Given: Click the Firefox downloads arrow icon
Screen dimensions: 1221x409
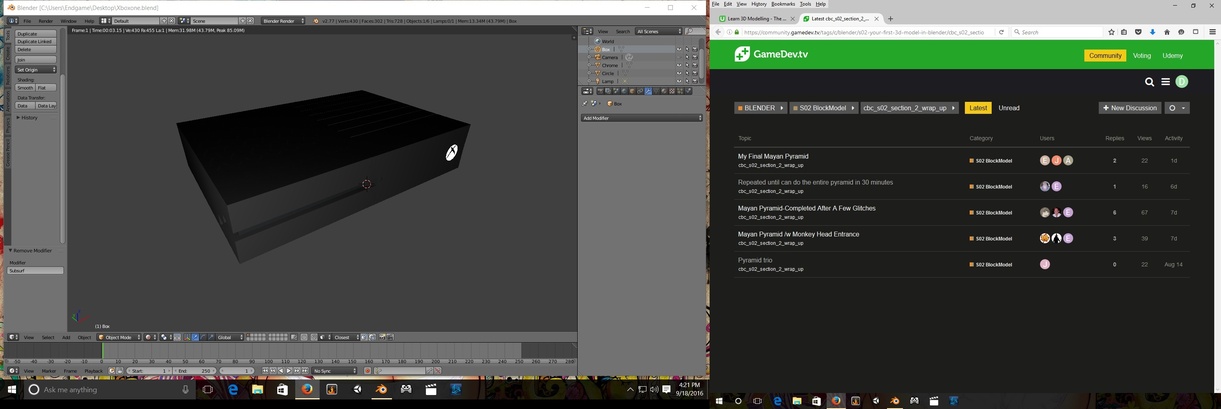Looking at the screenshot, I should pyautogui.click(x=1152, y=32).
